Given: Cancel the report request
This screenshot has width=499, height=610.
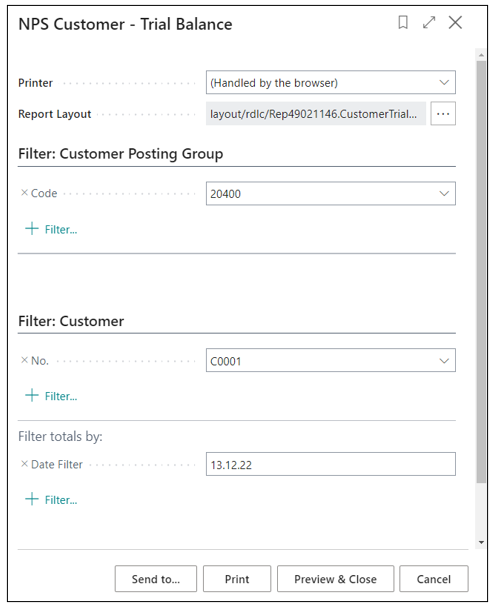Looking at the screenshot, I should (434, 579).
